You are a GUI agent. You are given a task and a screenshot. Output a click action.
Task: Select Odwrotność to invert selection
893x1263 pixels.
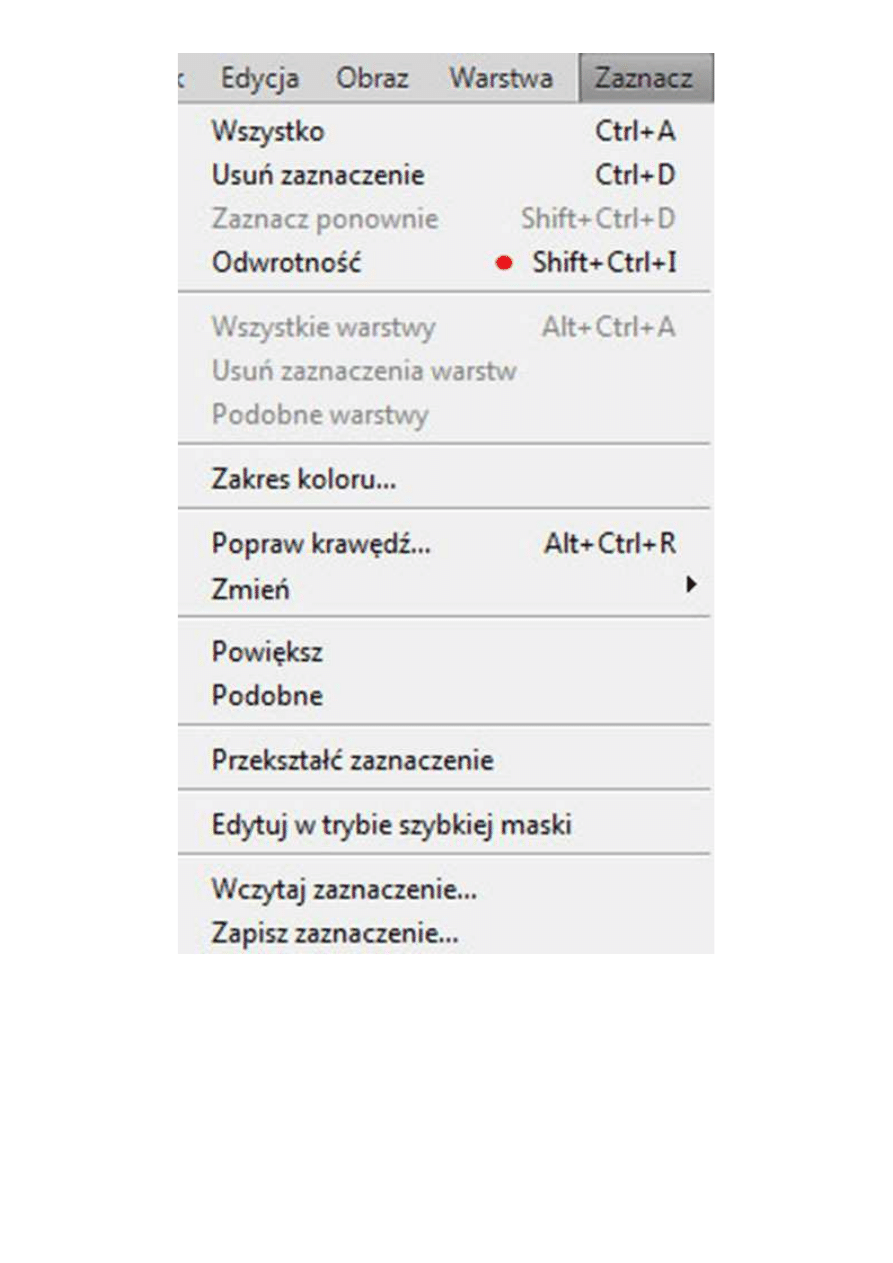click(x=286, y=263)
